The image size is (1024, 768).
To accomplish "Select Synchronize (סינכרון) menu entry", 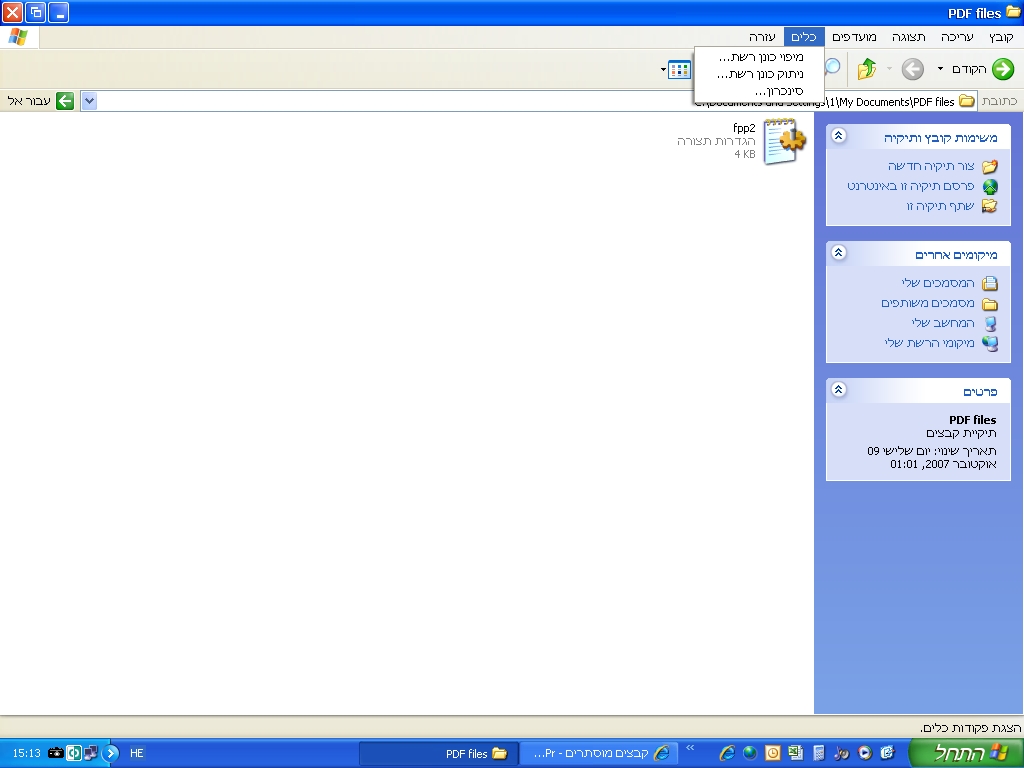I will 759,91.
